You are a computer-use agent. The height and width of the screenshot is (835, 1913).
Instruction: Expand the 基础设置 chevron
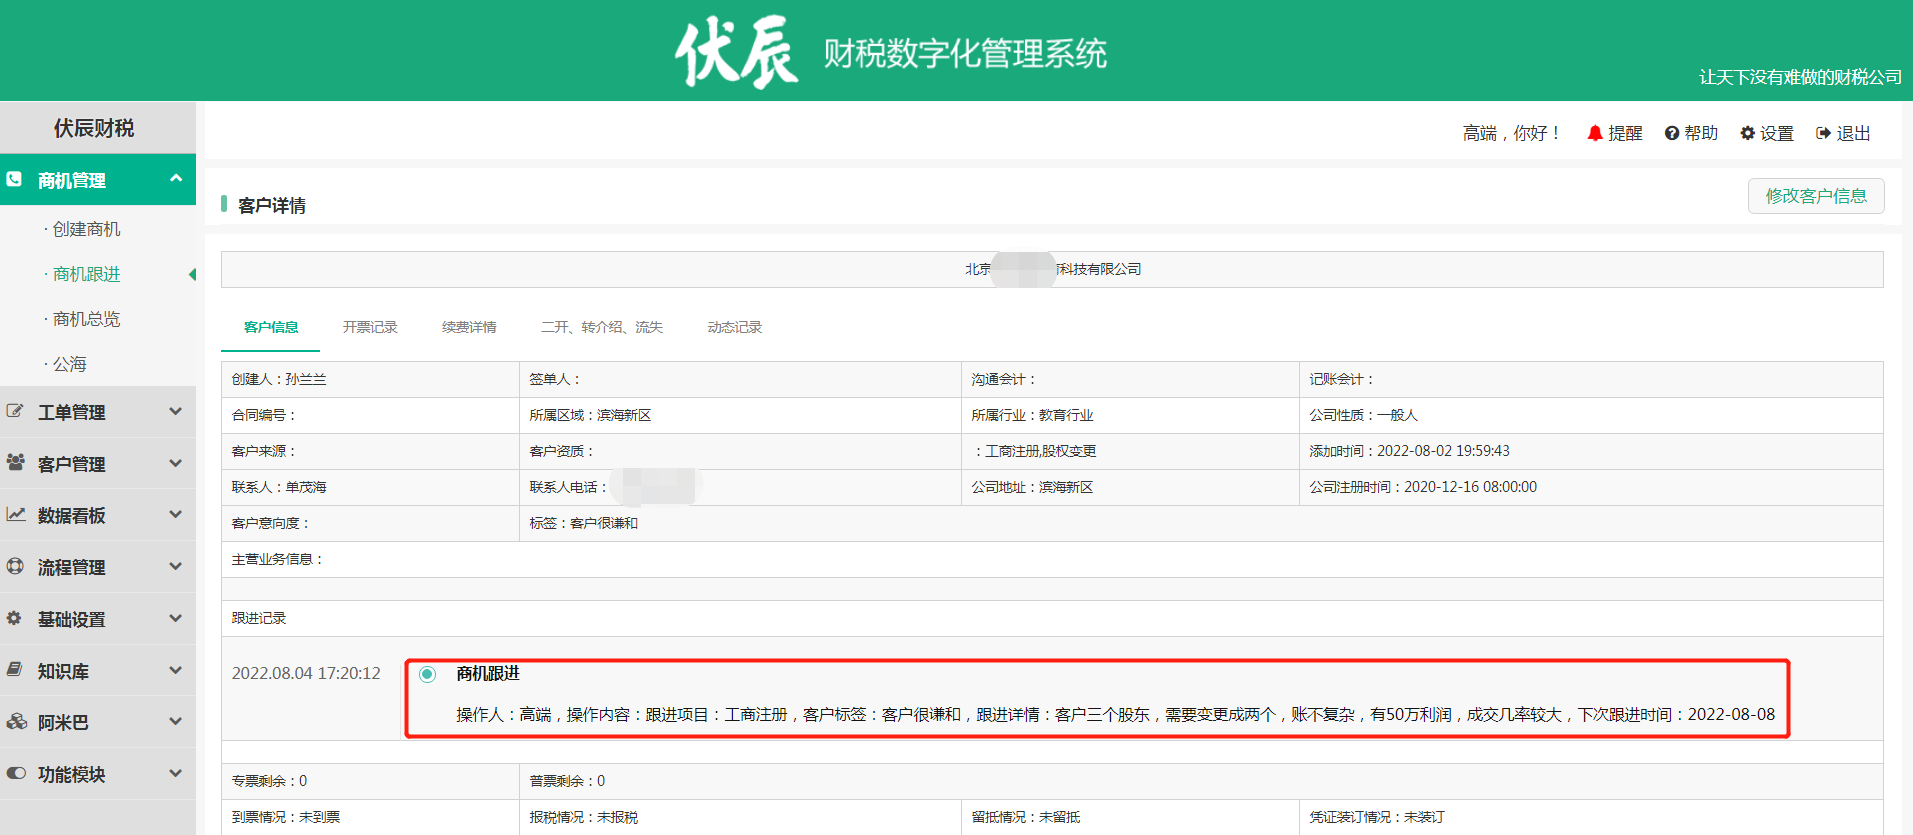(176, 618)
